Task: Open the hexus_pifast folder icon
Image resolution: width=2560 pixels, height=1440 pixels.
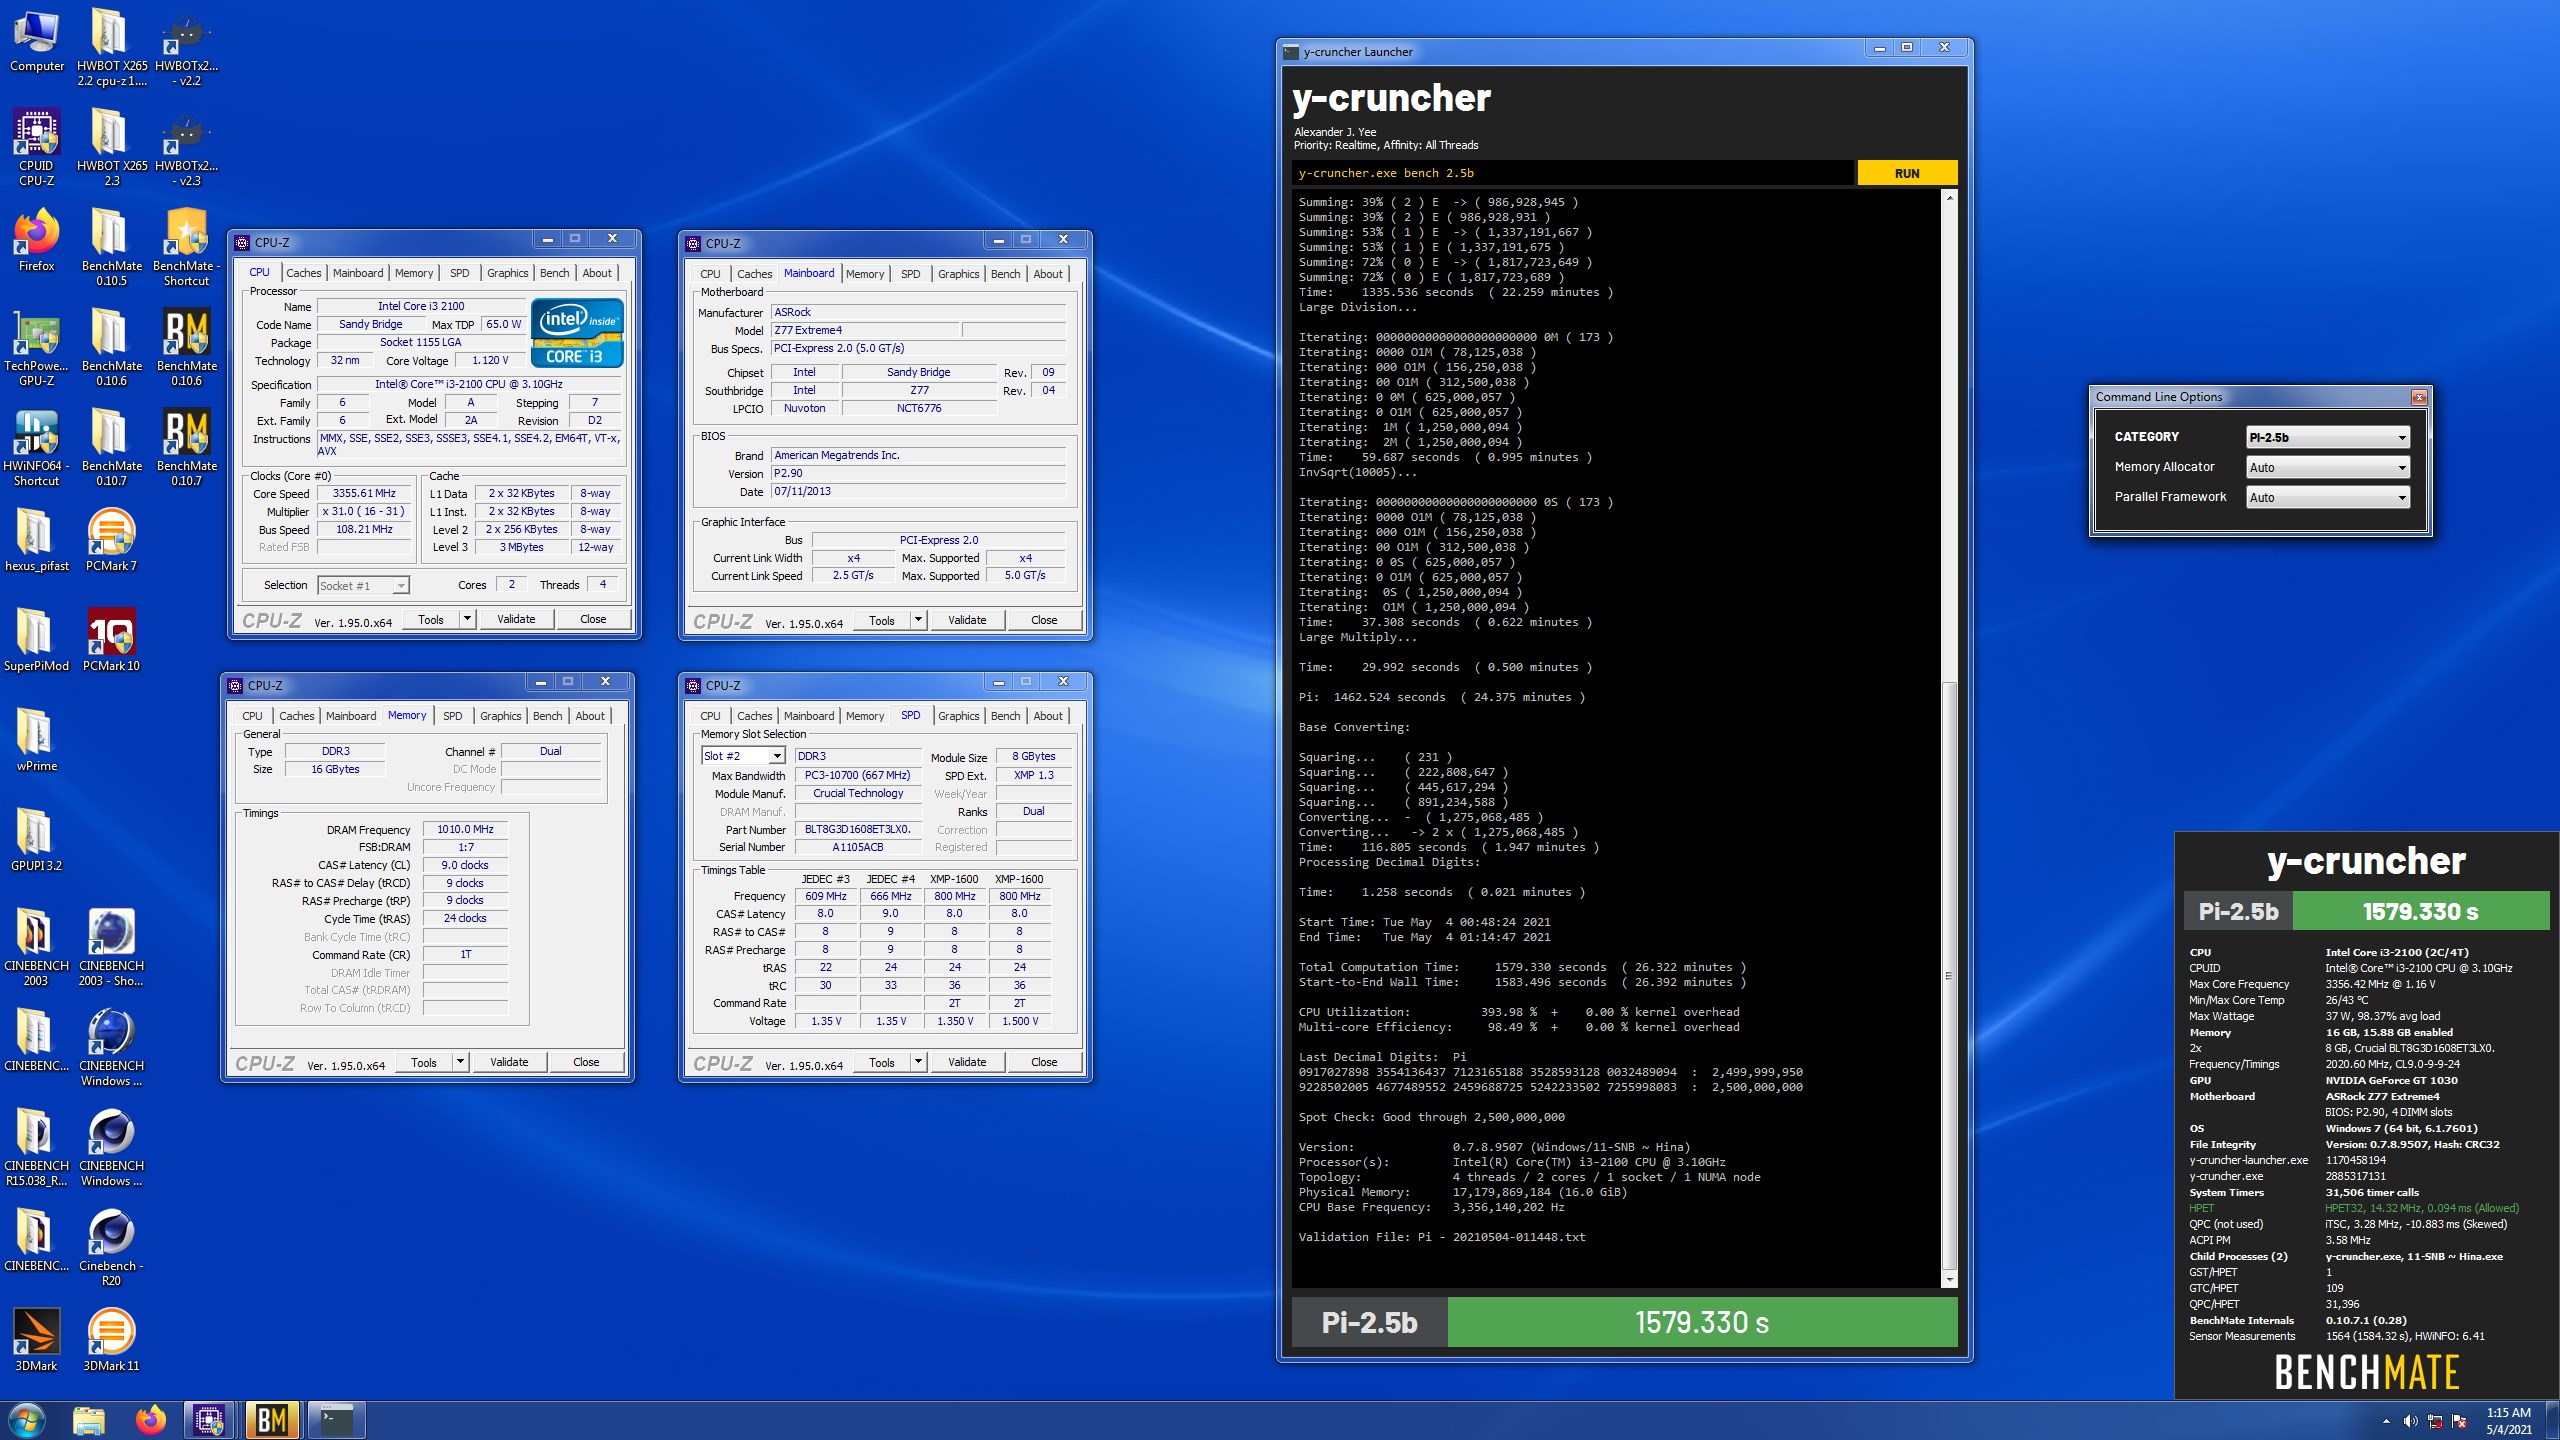Action: click(x=37, y=540)
